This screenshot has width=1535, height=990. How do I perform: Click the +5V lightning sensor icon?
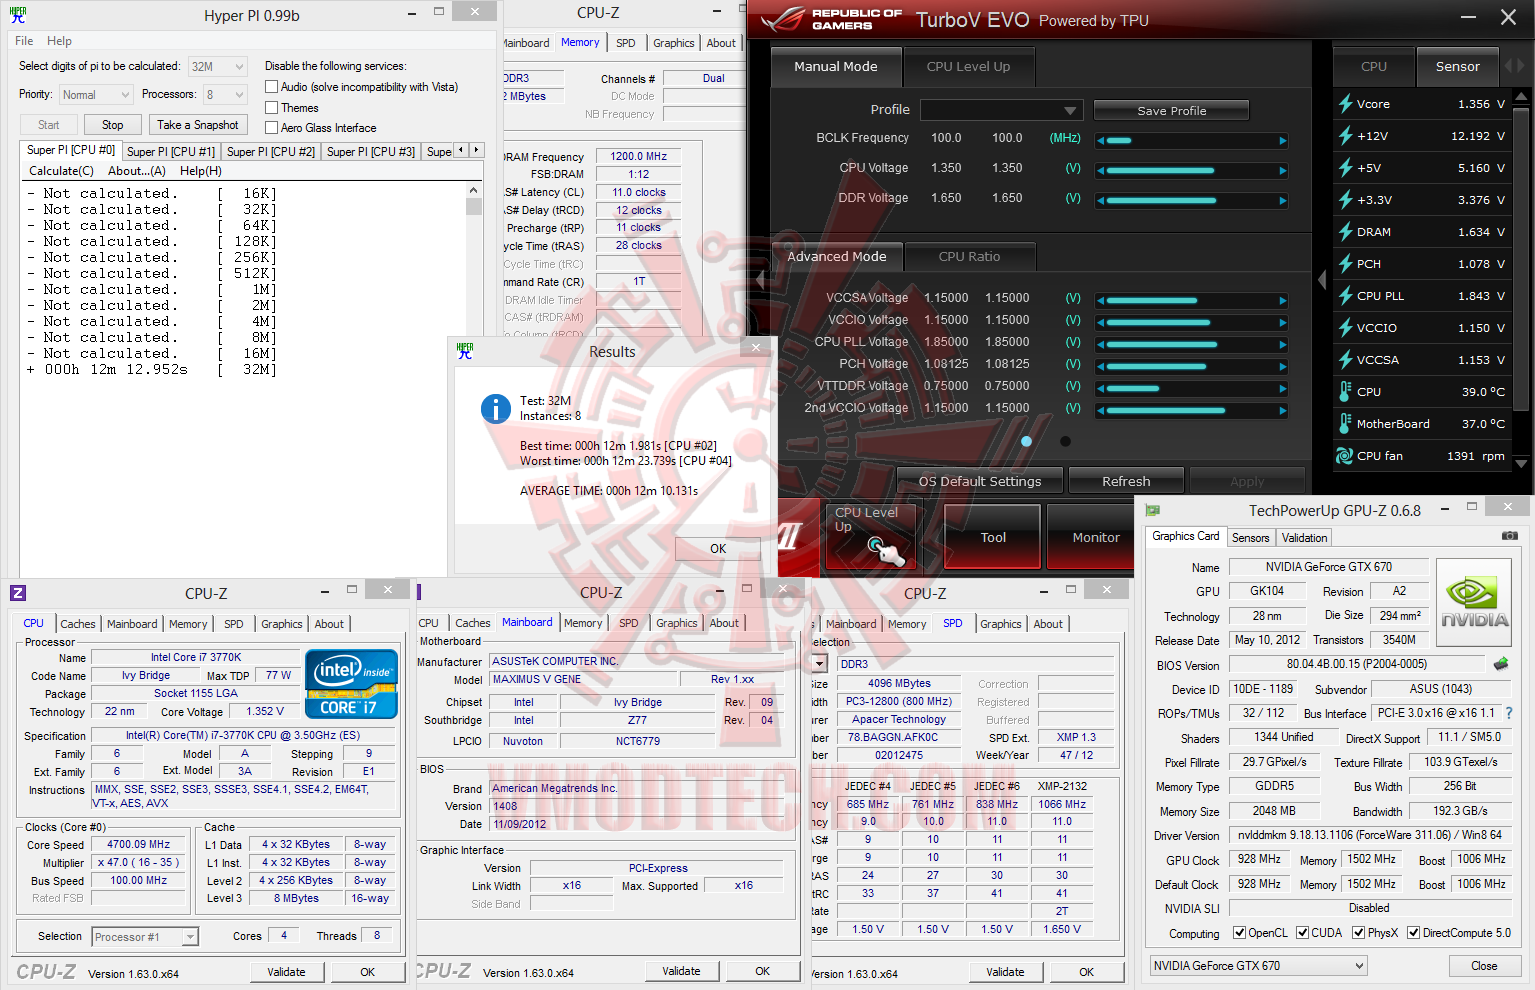point(1346,168)
